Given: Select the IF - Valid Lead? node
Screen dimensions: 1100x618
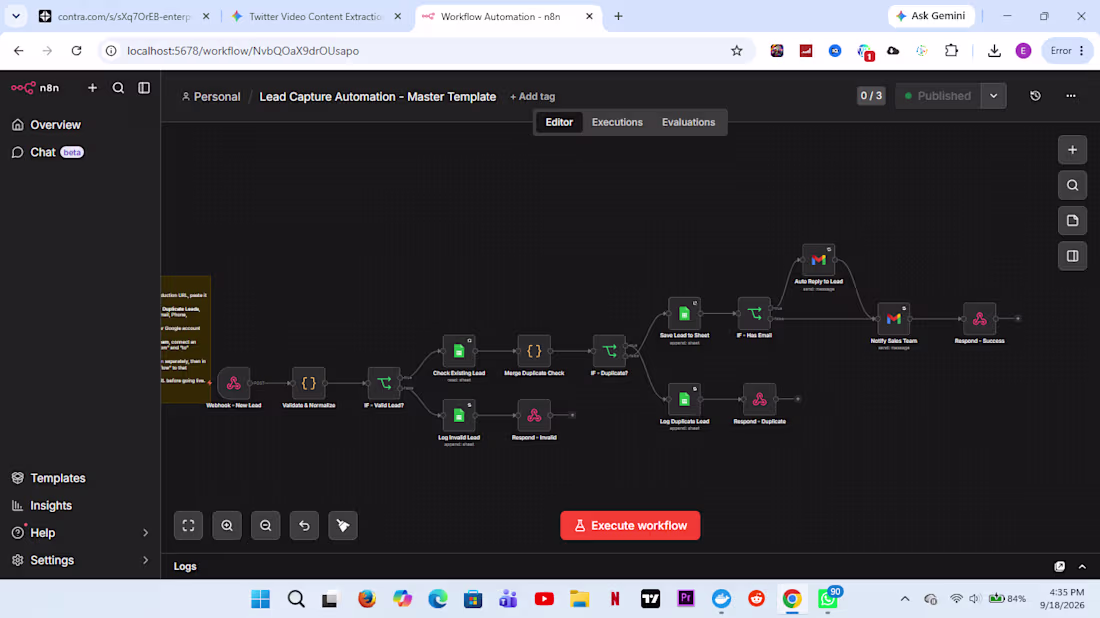Looking at the screenshot, I should tap(384, 383).
